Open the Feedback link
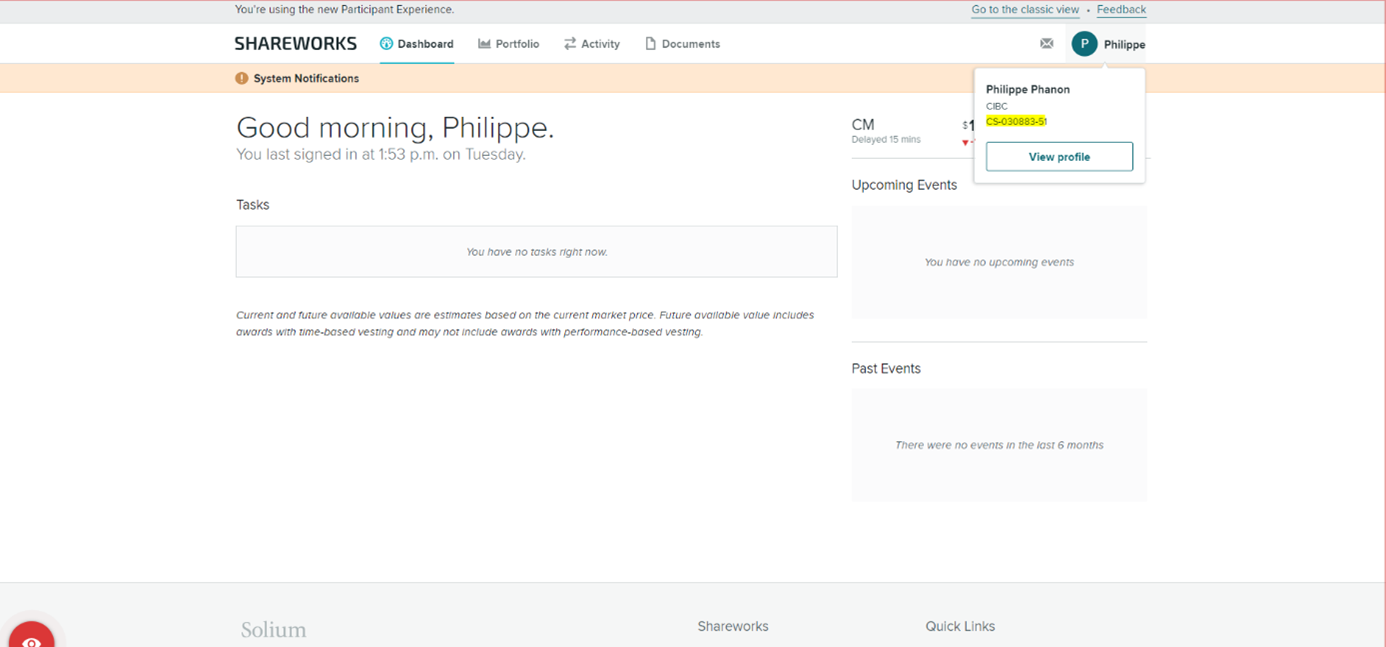The width and height of the screenshot is (1386, 647). click(1121, 10)
